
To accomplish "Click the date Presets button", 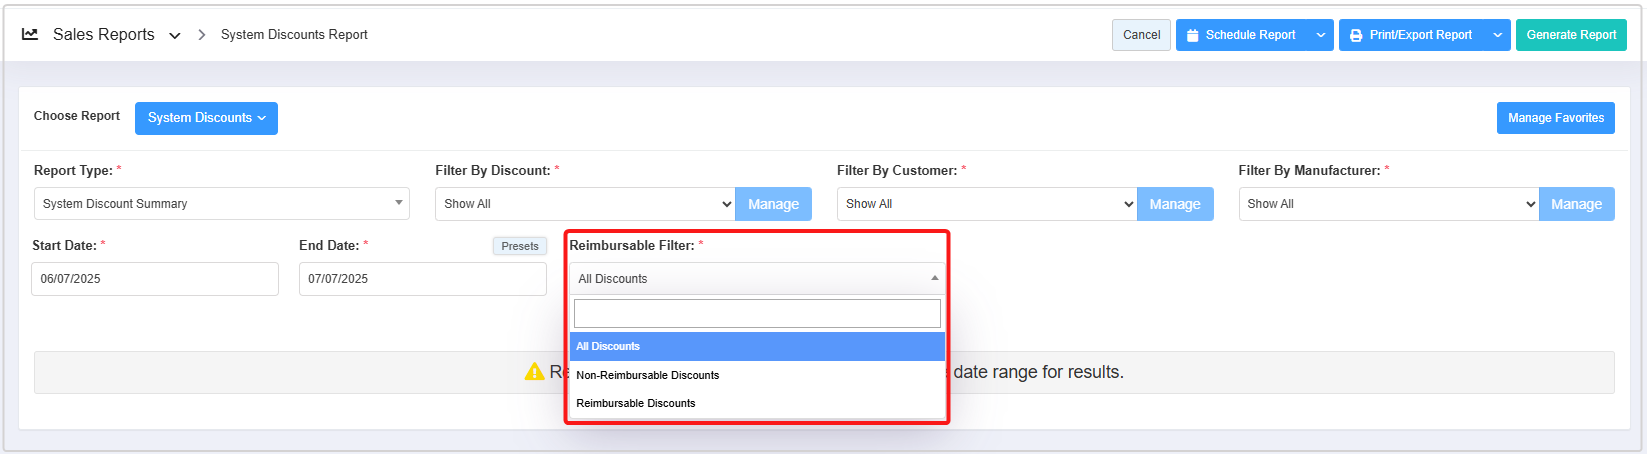I will click(520, 246).
